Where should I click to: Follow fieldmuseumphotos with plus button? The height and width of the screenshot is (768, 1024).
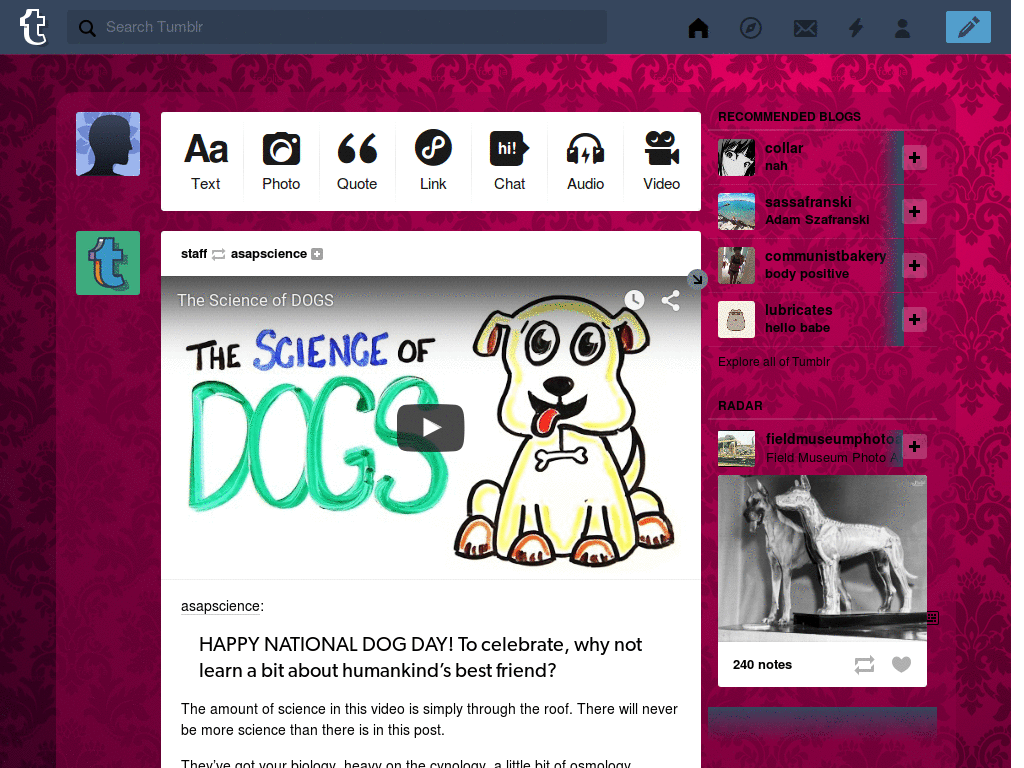[x=914, y=447]
